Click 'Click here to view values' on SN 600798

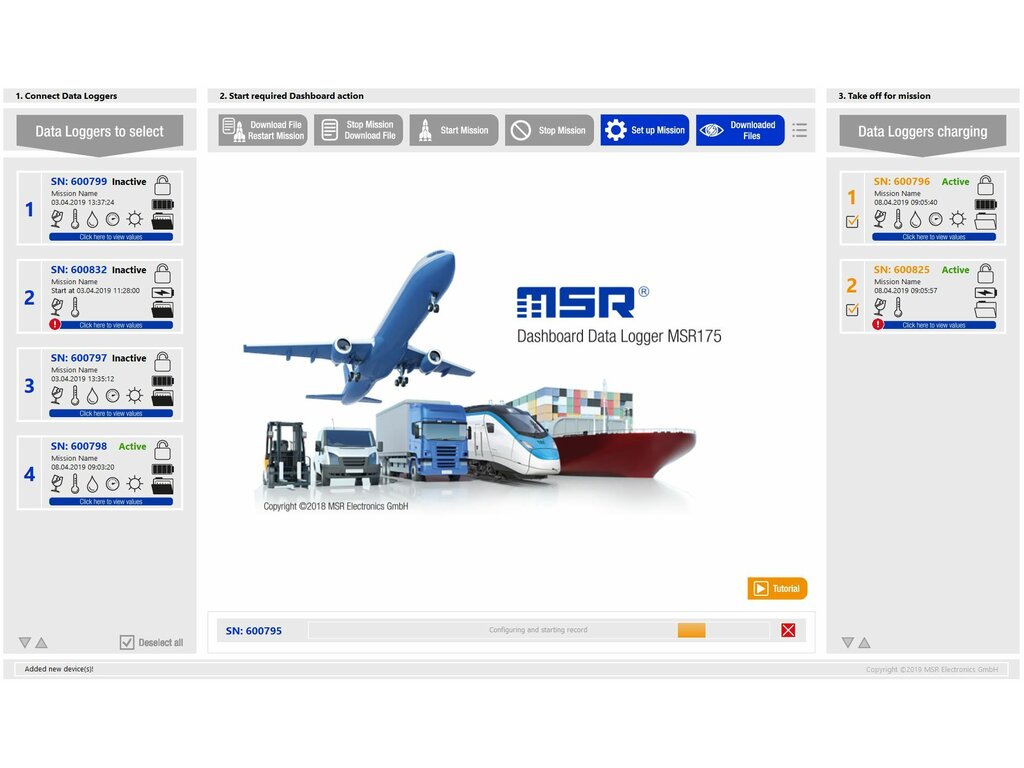pyautogui.click(x=111, y=502)
